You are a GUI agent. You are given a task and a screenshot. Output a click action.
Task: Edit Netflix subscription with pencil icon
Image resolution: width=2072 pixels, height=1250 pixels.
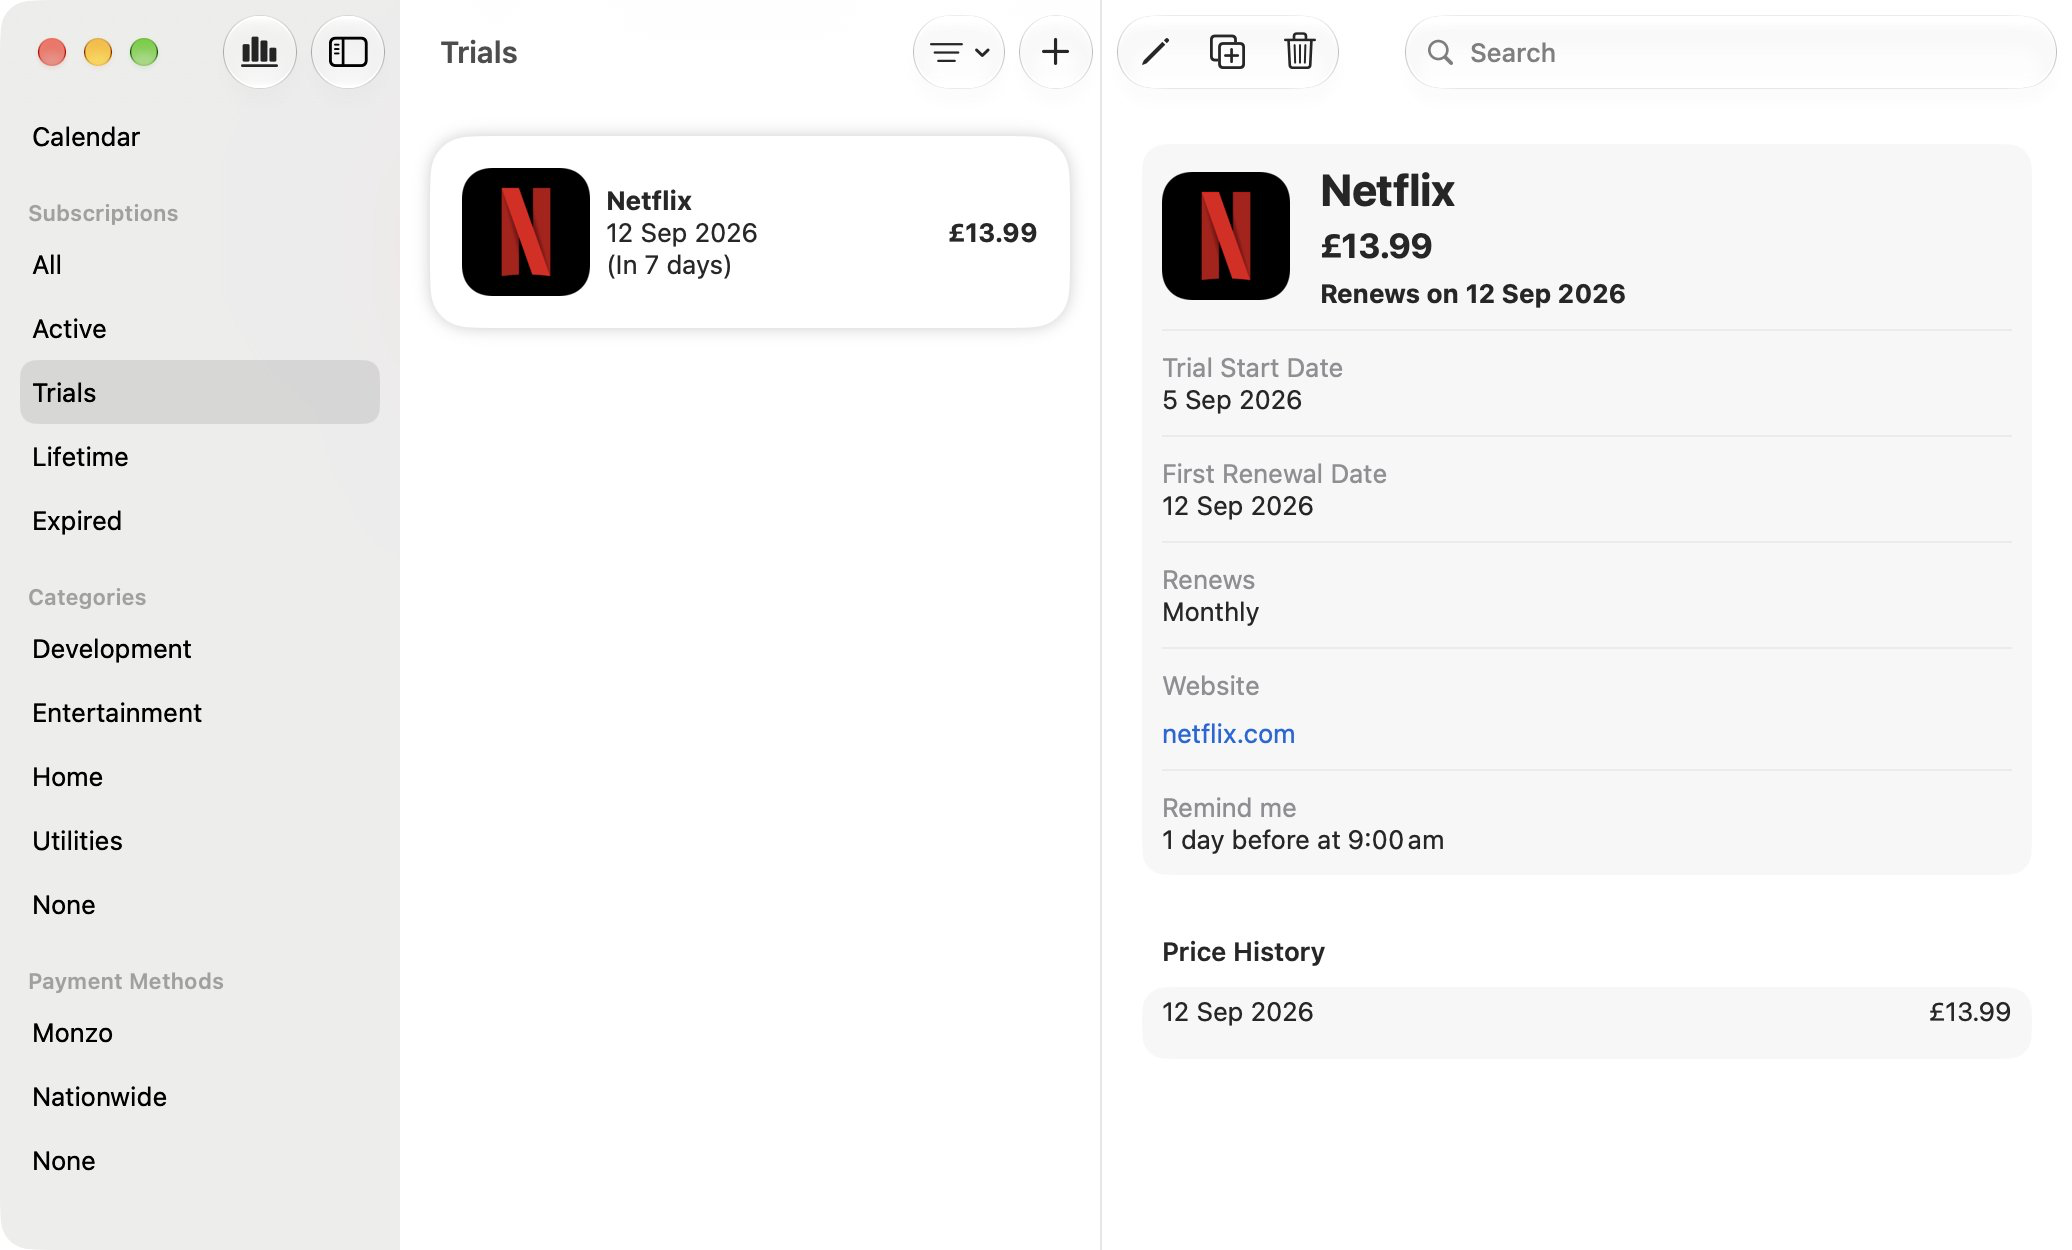(1155, 52)
